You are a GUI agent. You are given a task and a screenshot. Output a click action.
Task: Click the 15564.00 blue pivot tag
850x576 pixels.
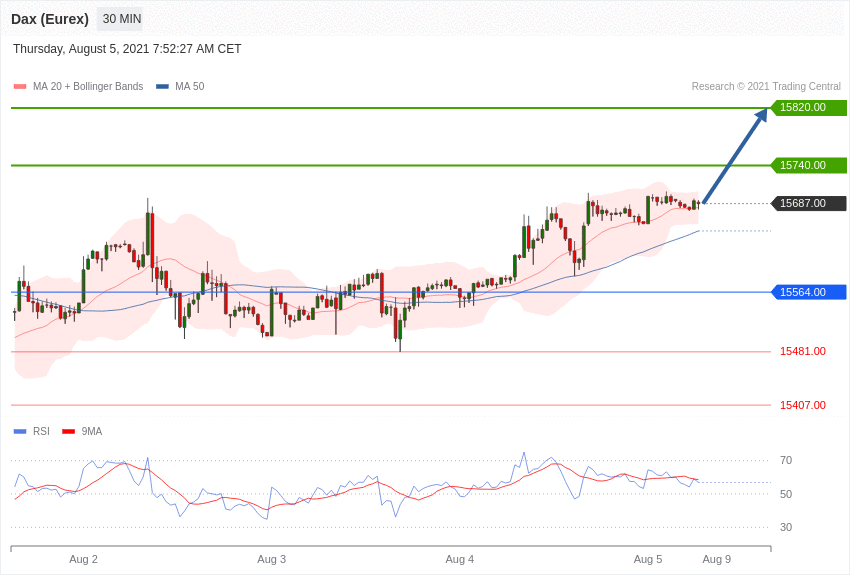[808, 292]
